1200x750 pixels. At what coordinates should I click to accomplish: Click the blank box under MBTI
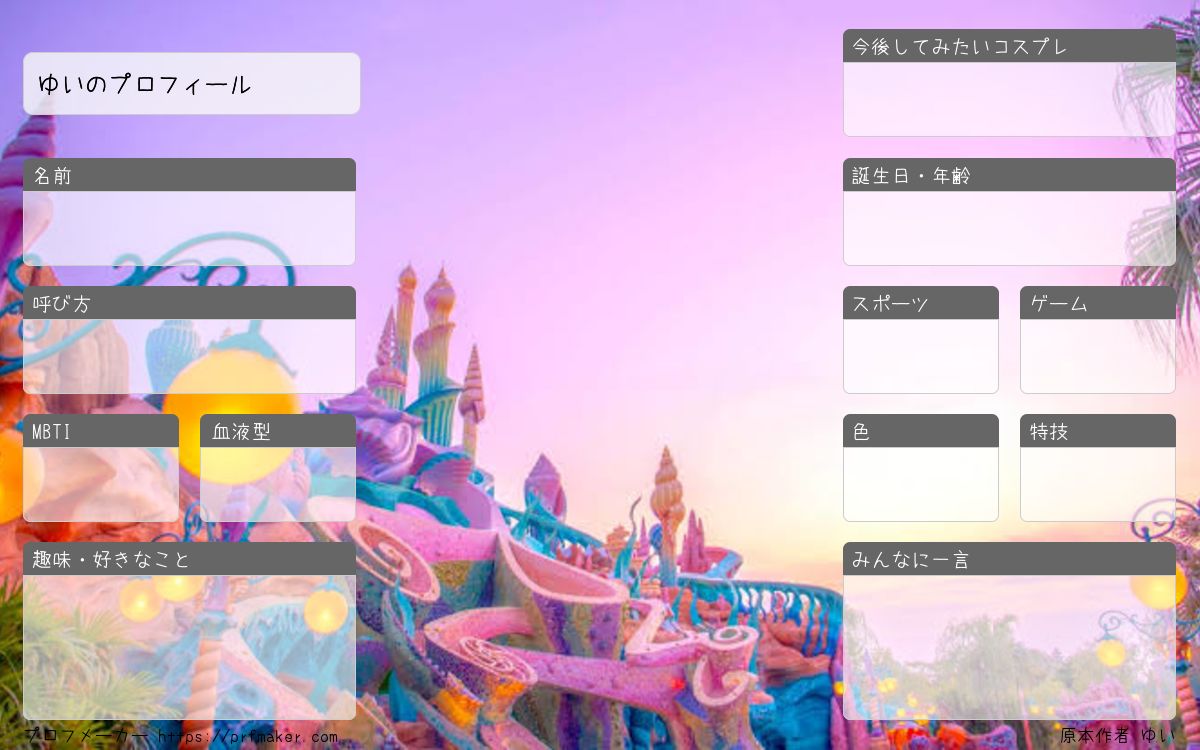(x=101, y=484)
